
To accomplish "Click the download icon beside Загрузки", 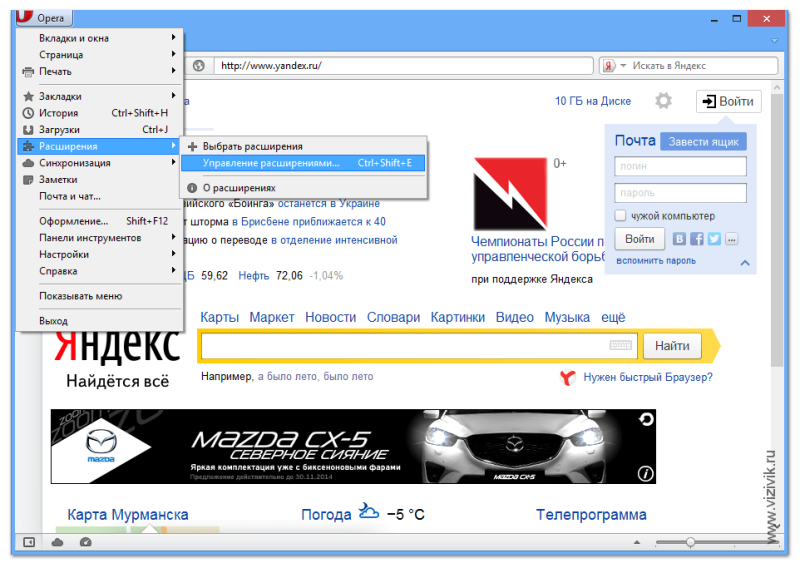I will pos(28,130).
